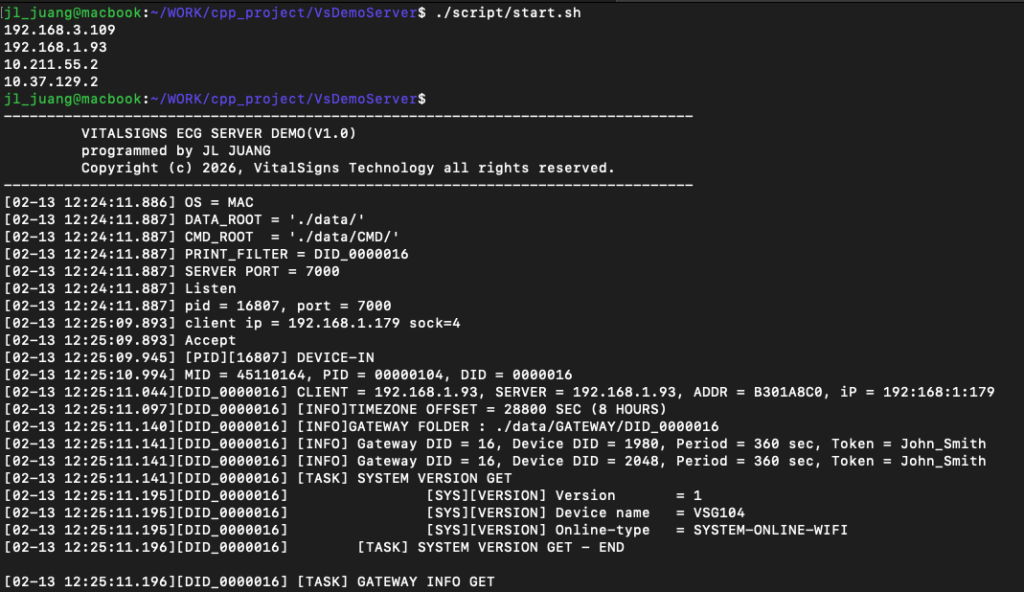Image resolution: width=1024 pixels, height=592 pixels.
Task: Click the Copyright VitalSigns Technology notice
Action: click(348, 167)
